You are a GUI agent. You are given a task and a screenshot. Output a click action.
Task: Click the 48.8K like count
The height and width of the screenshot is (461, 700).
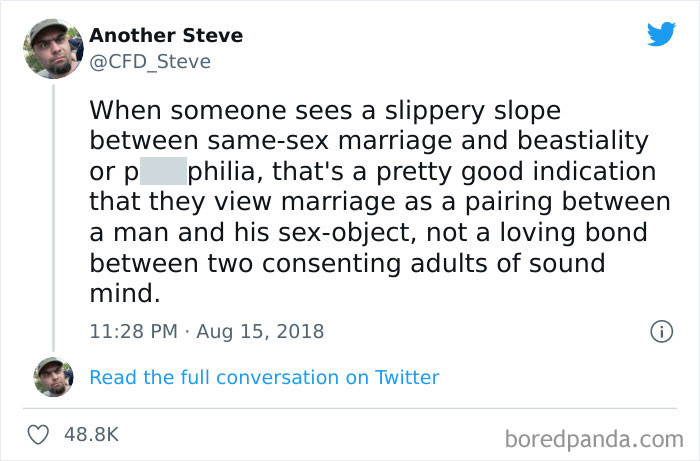(x=92, y=435)
